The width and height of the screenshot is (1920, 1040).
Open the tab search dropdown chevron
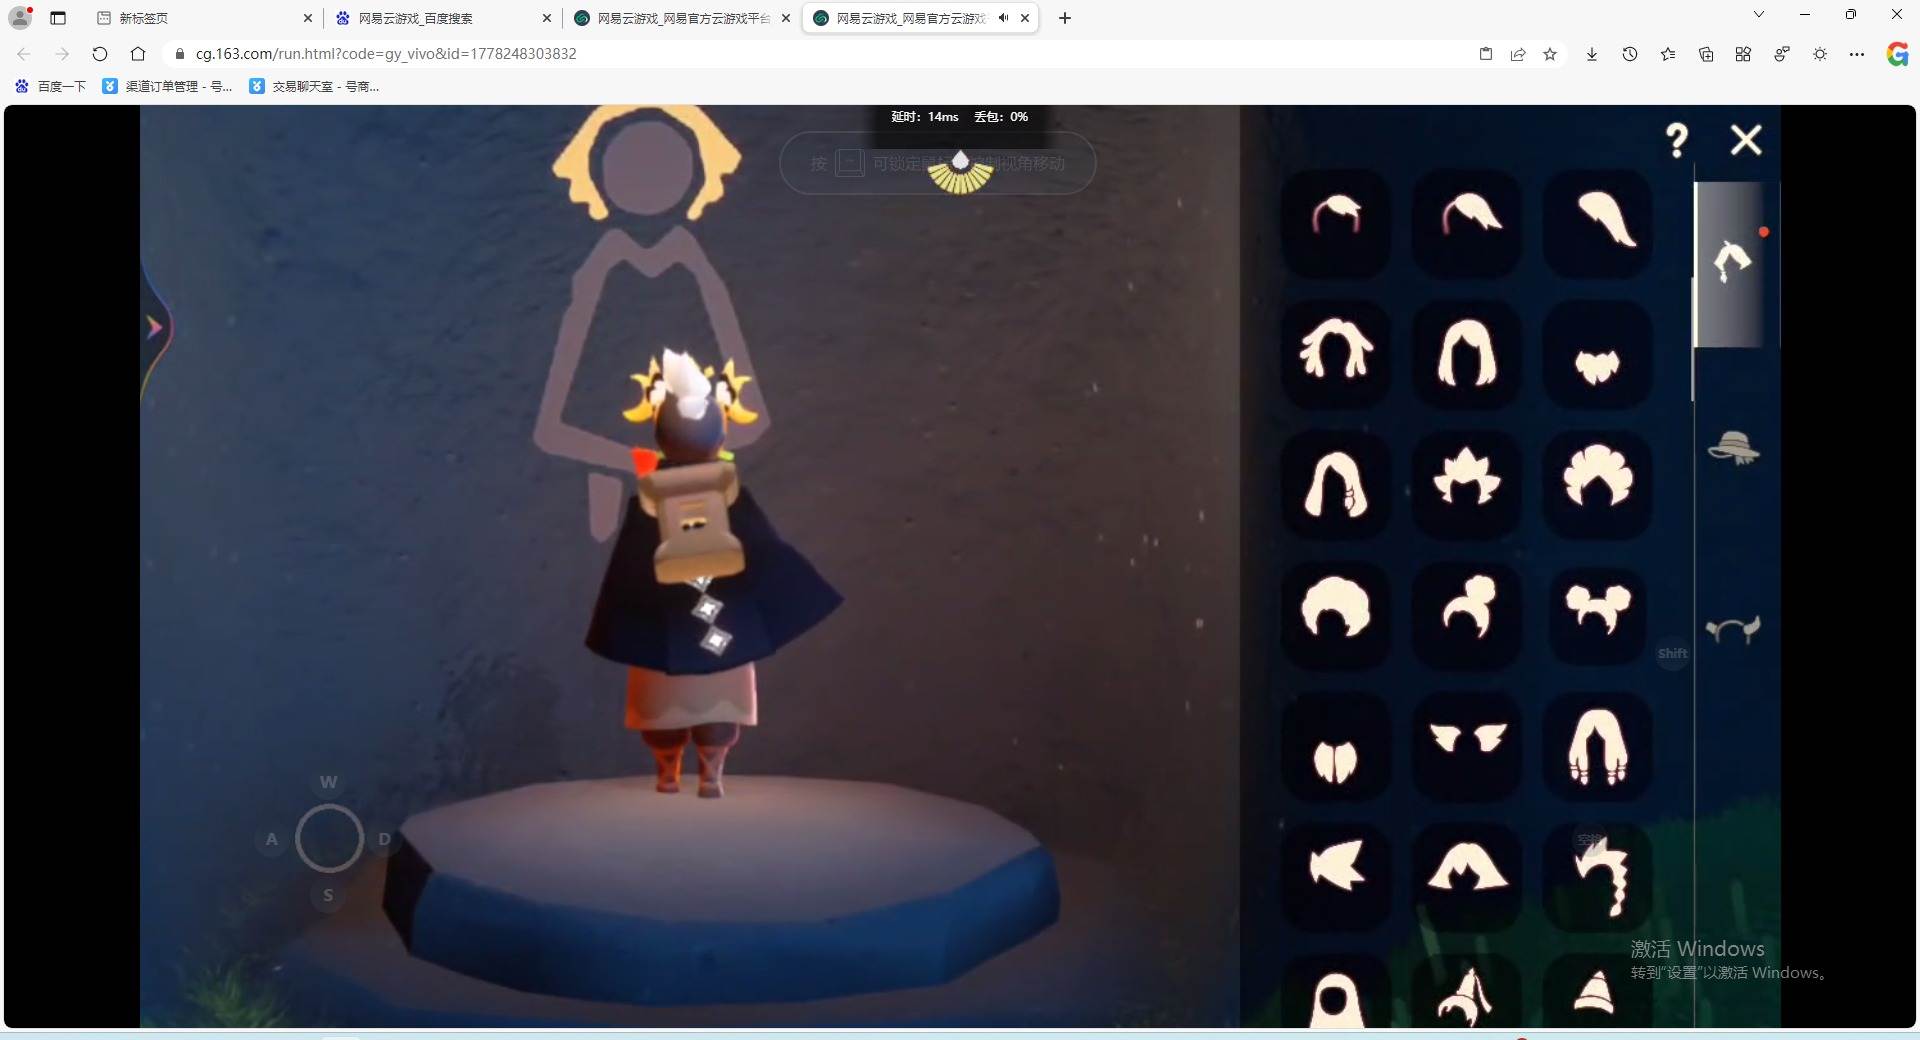(x=1759, y=15)
